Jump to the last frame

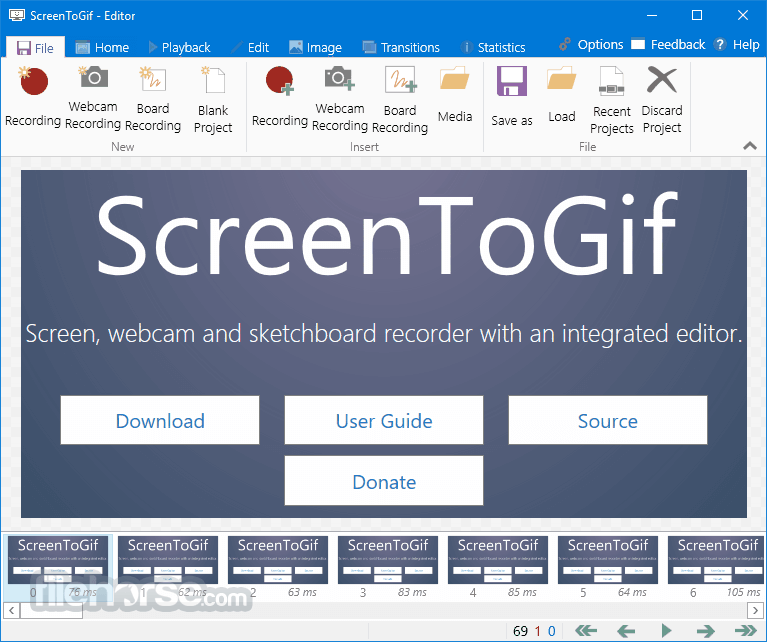point(746,631)
